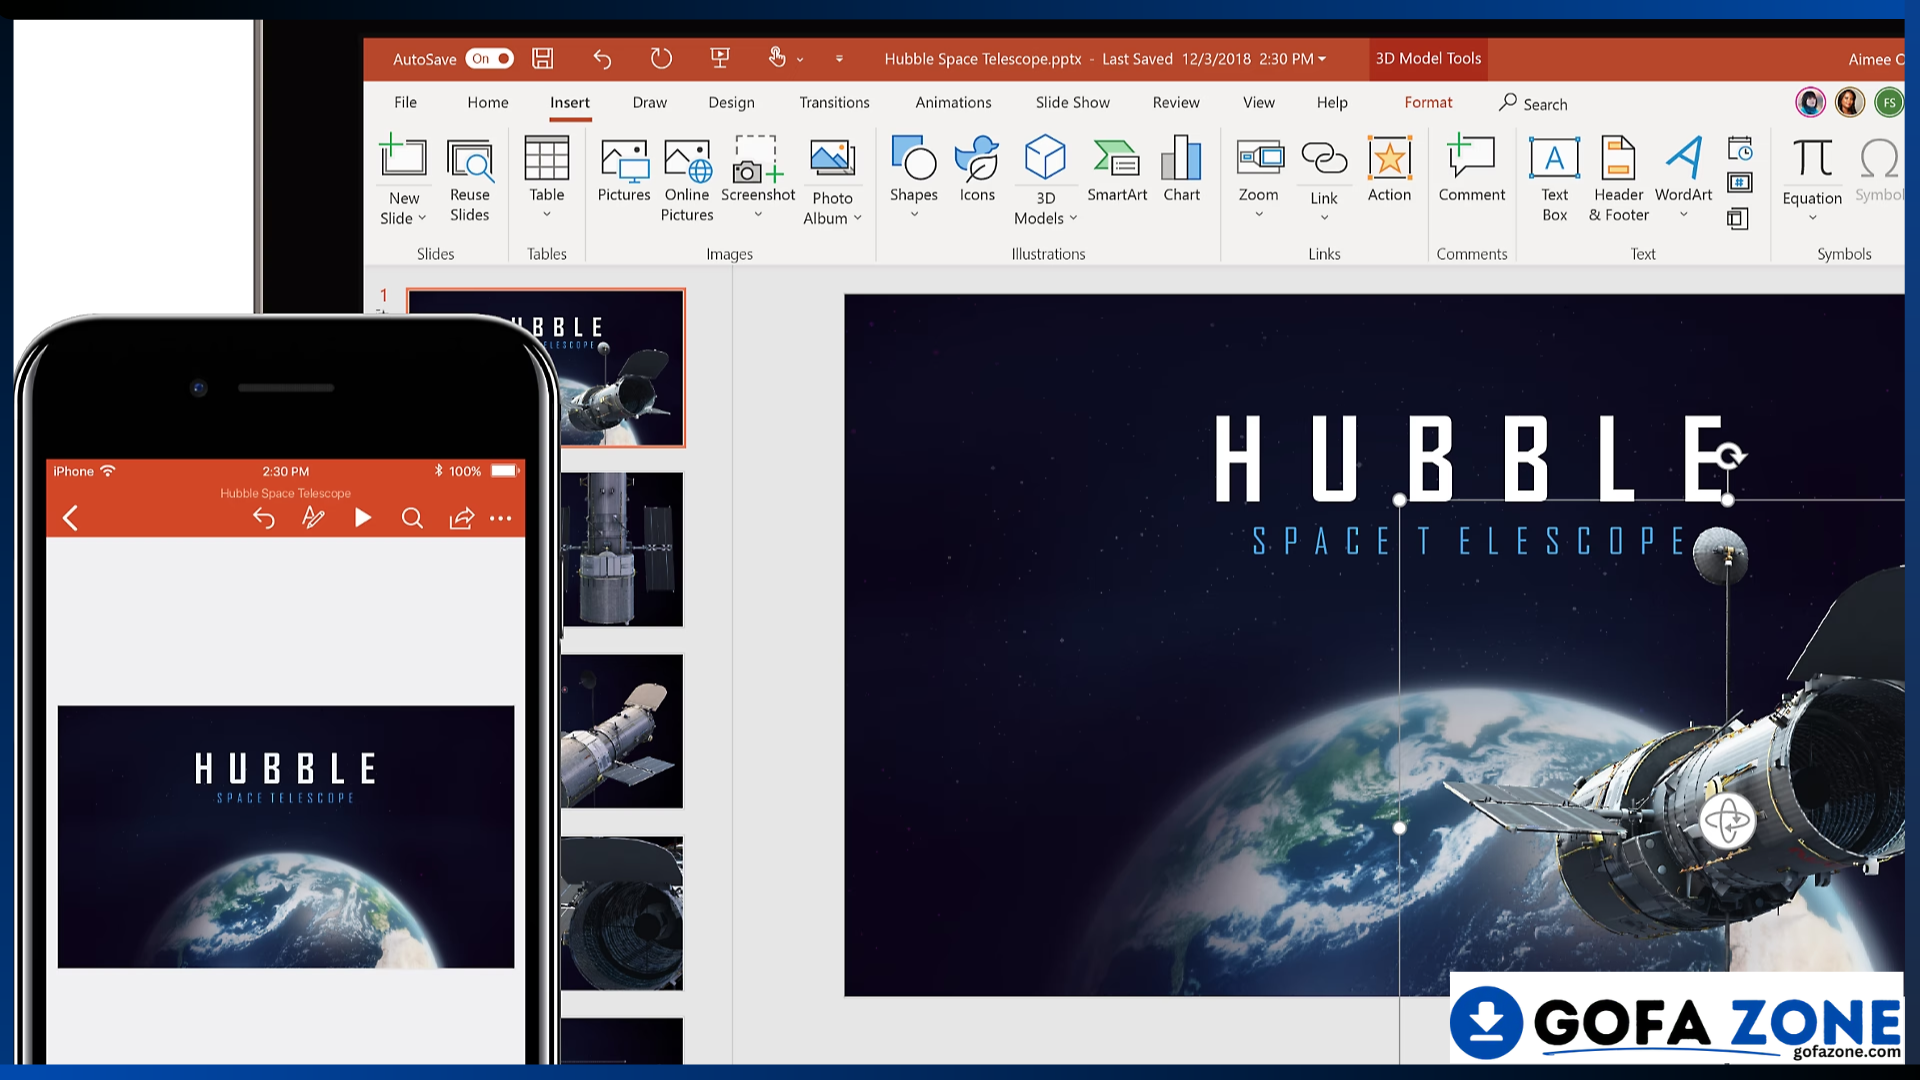The width and height of the screenshot is (1920, 1080).
Task: Tap the more options ellipsis on iPhone
Action: [x=501, y=518]
